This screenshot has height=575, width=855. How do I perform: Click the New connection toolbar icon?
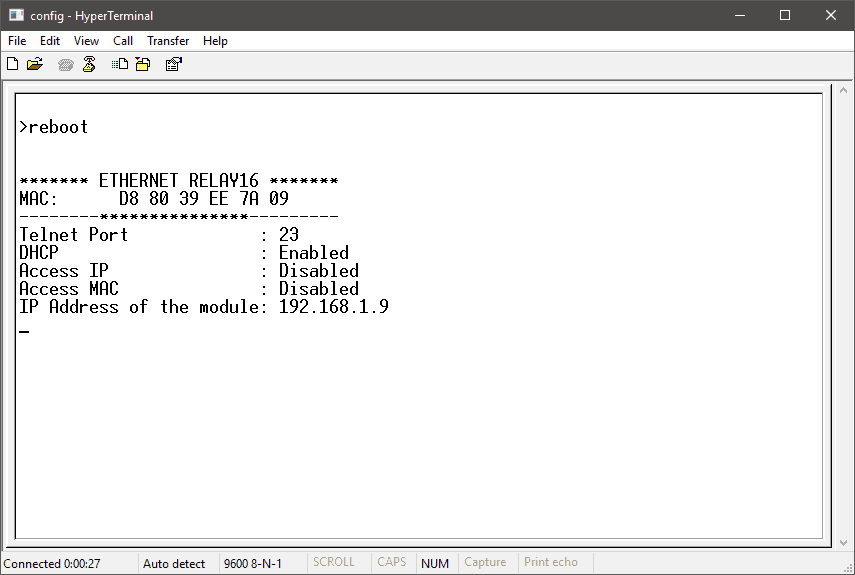(x=13, y=65)
